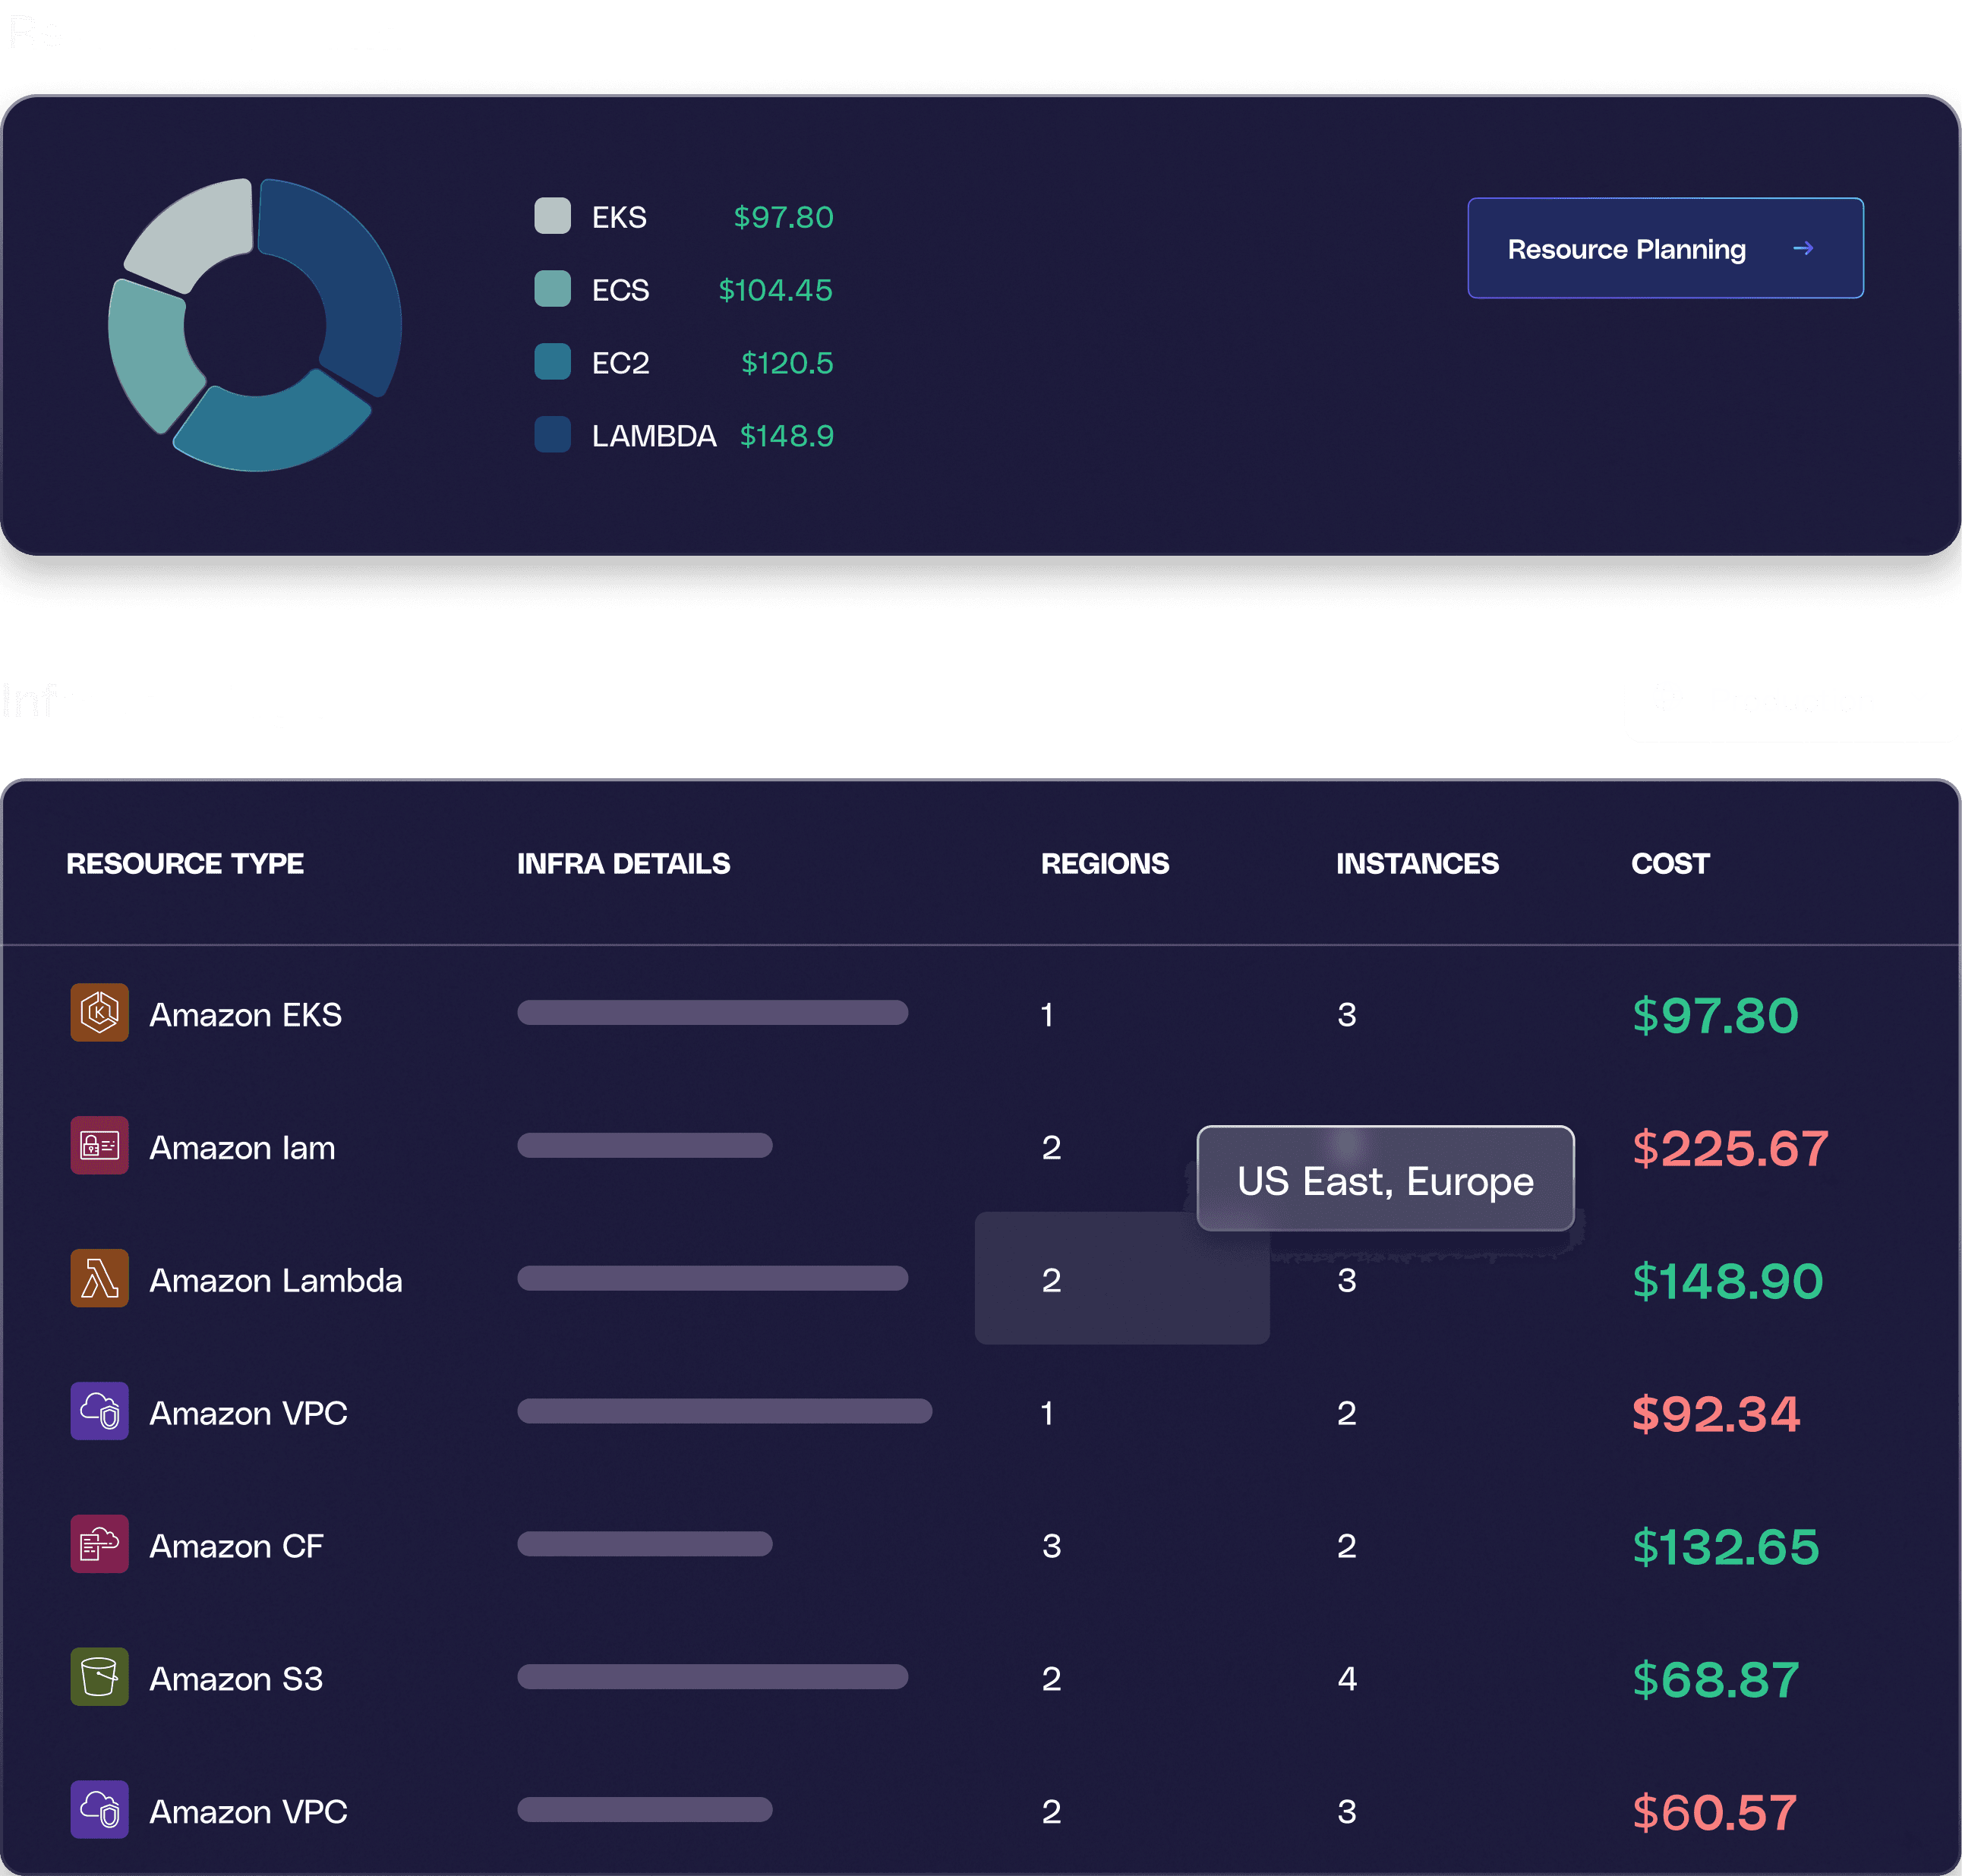Image resolution: width=1962 pixels, height=1876 pixels.
Task: Click the $225.67 cost for Amazon Iam
Action: point(1730,1149)
